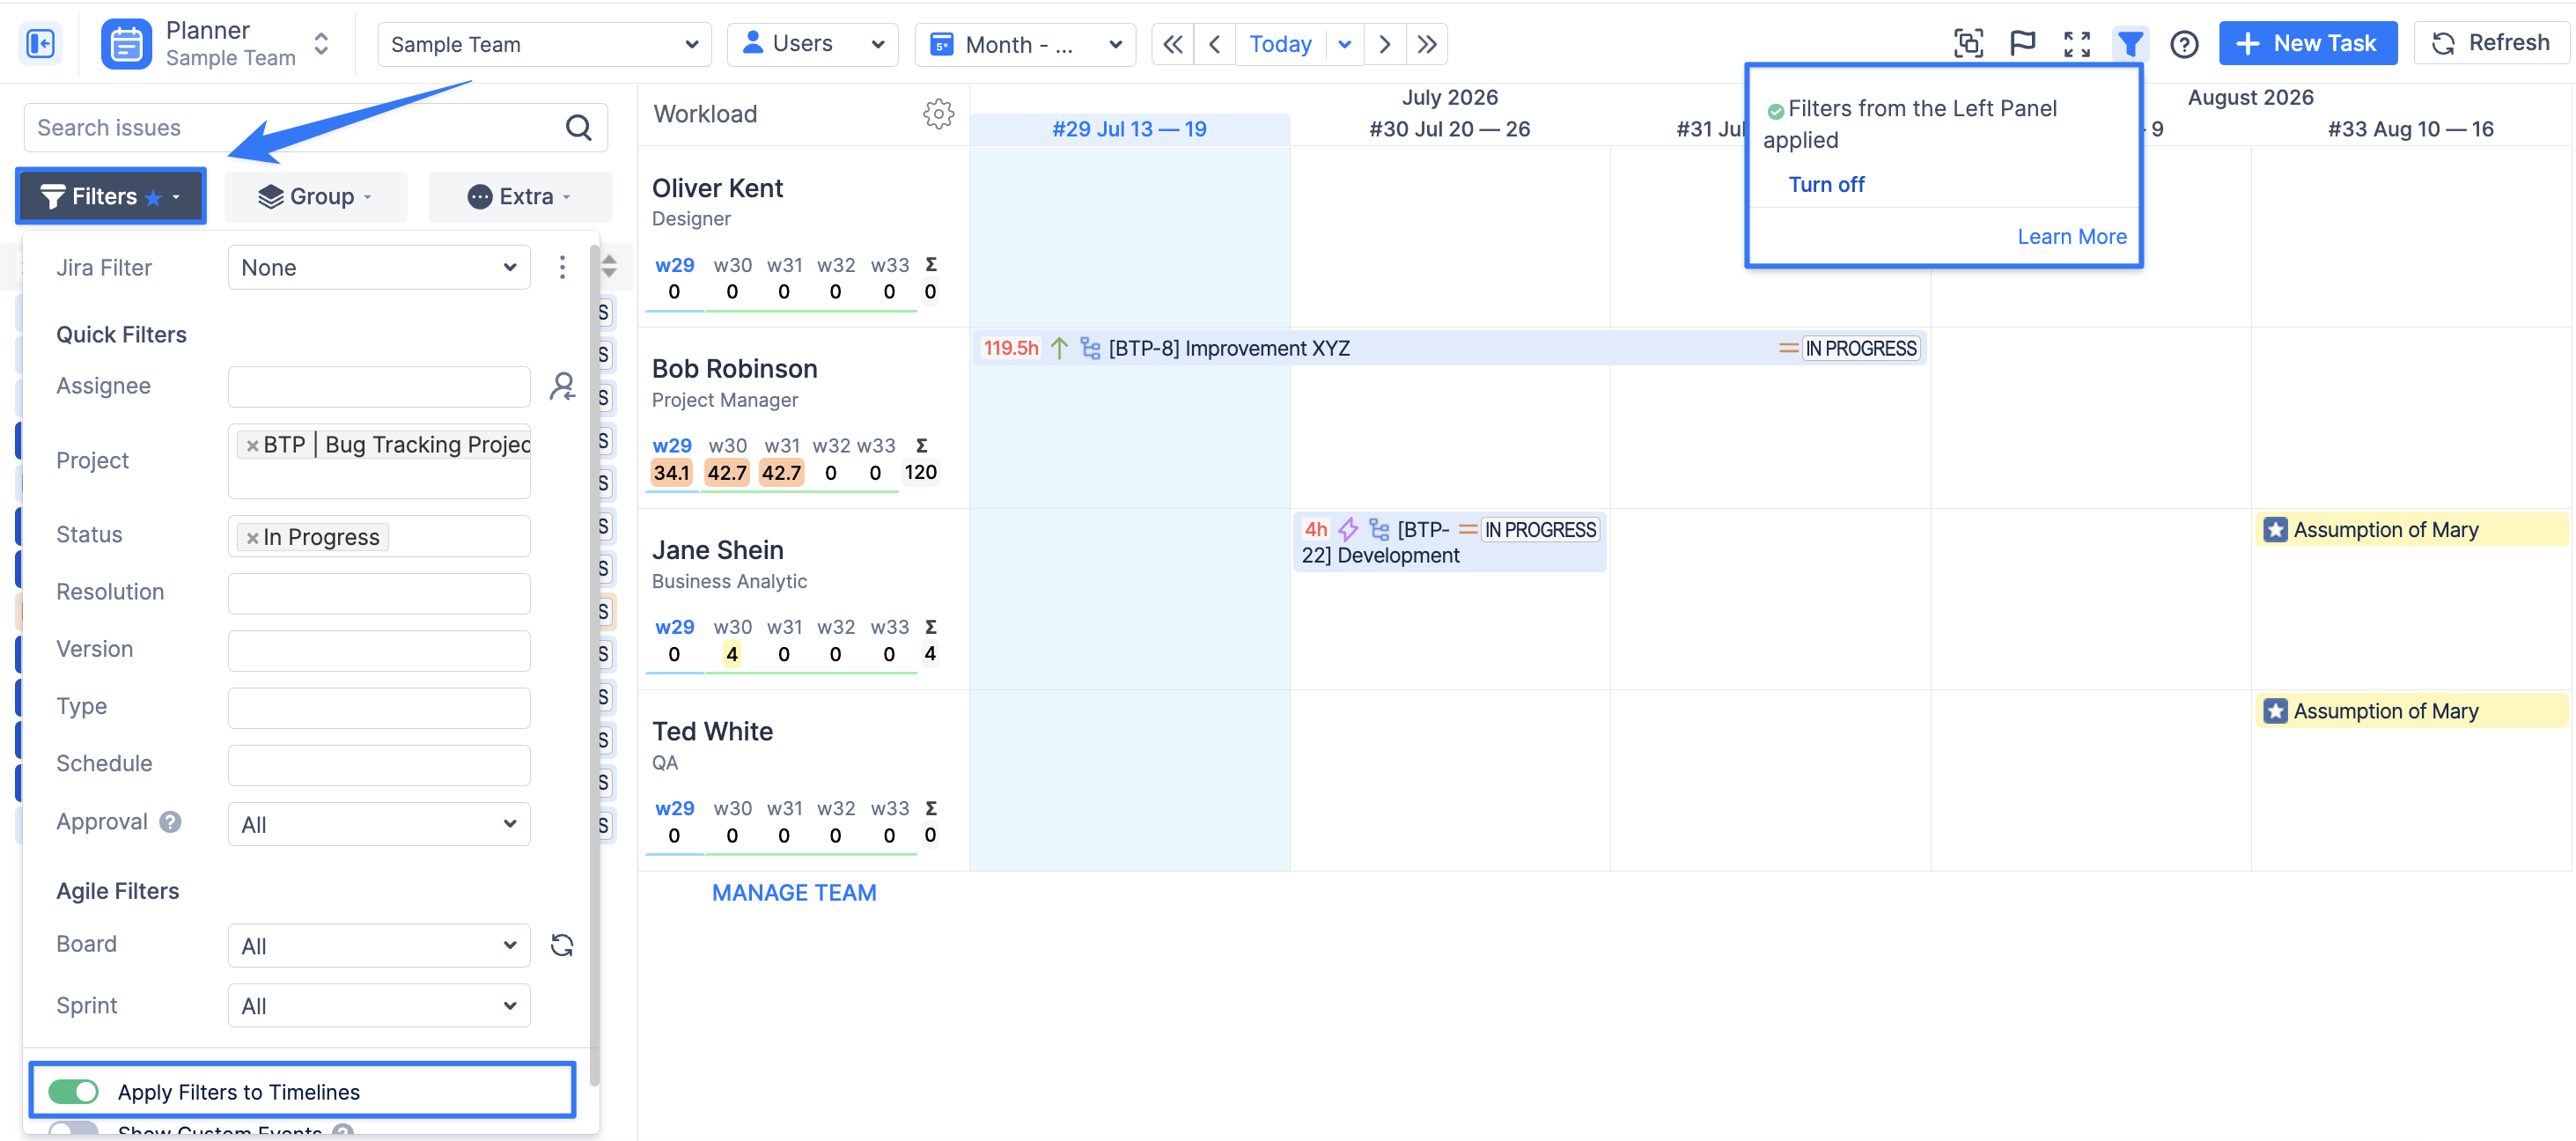Image resolution: width=2576 pixels, height=1141 pixels.
Task: Click the Version filter field
Action: (x=379, y=650)
